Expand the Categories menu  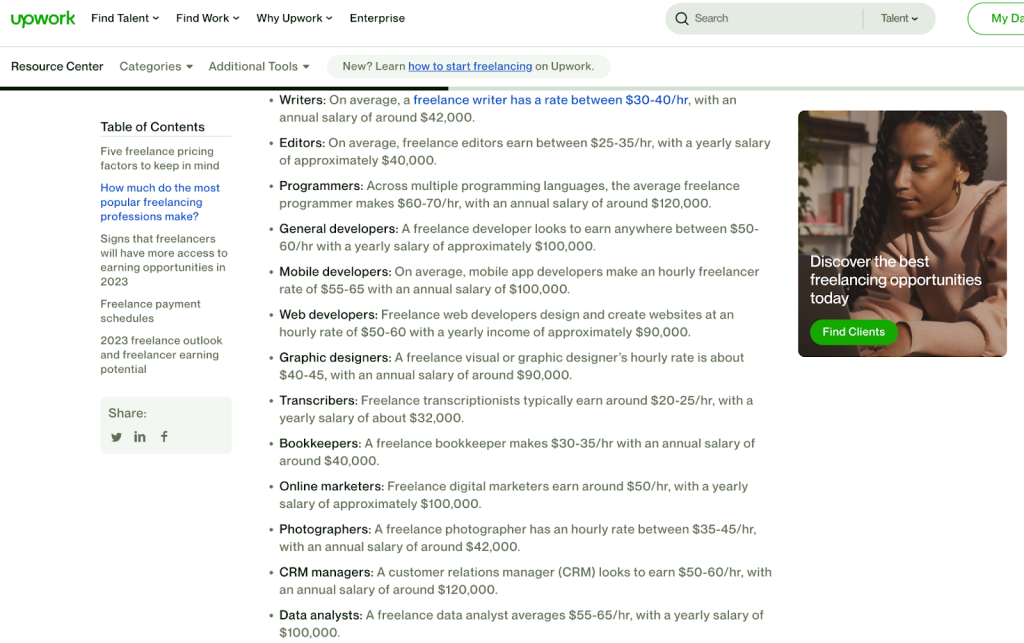tap(156, 67)
